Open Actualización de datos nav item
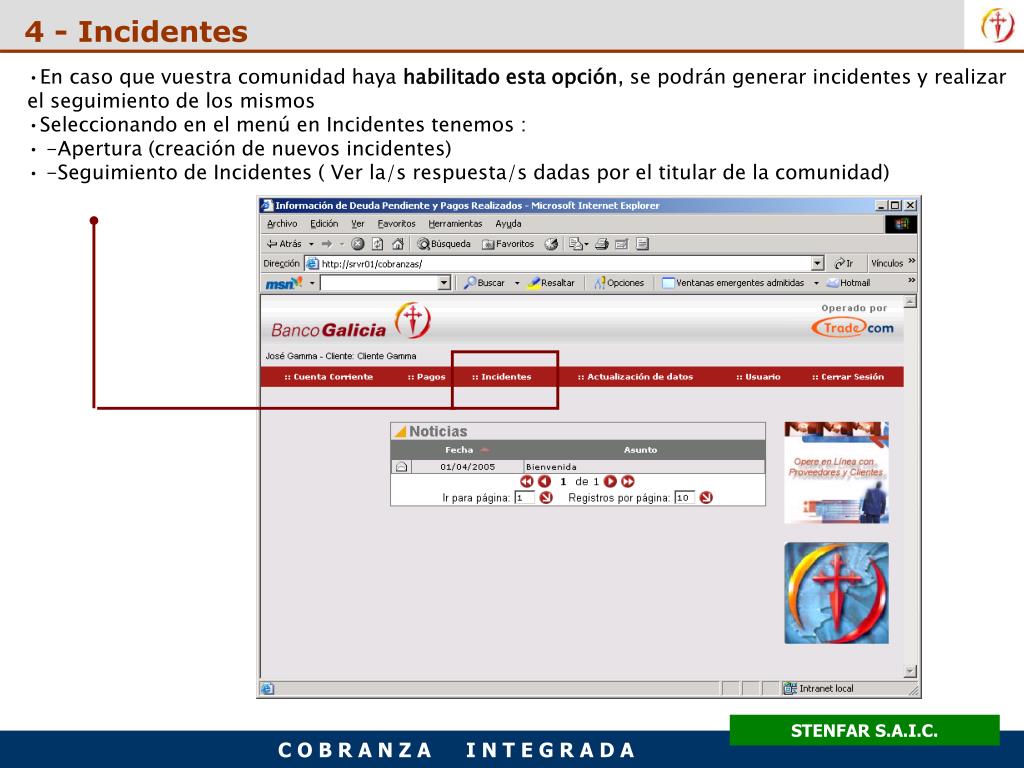The width and height of the screenshot is (1024, 768). click(635, 377)
